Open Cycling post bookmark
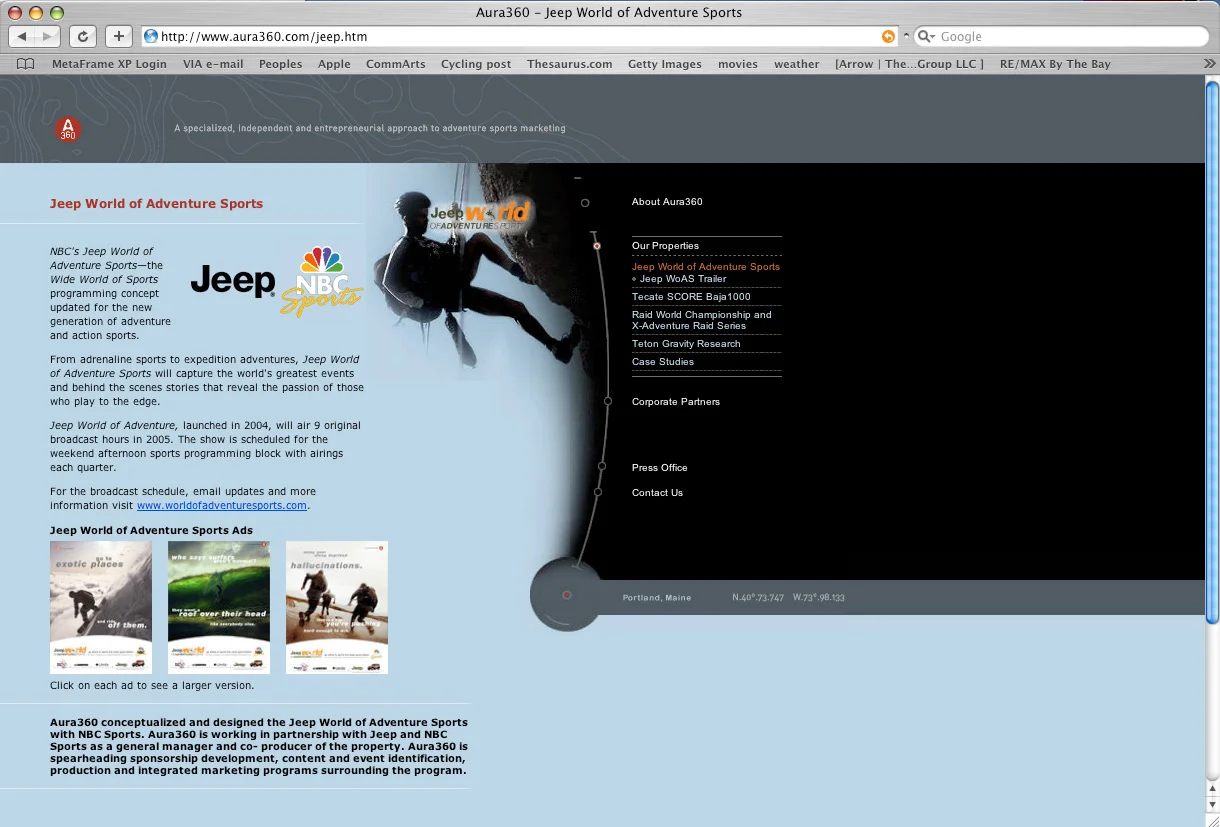Screen dimensions: 1220x827 click(476, 64)
